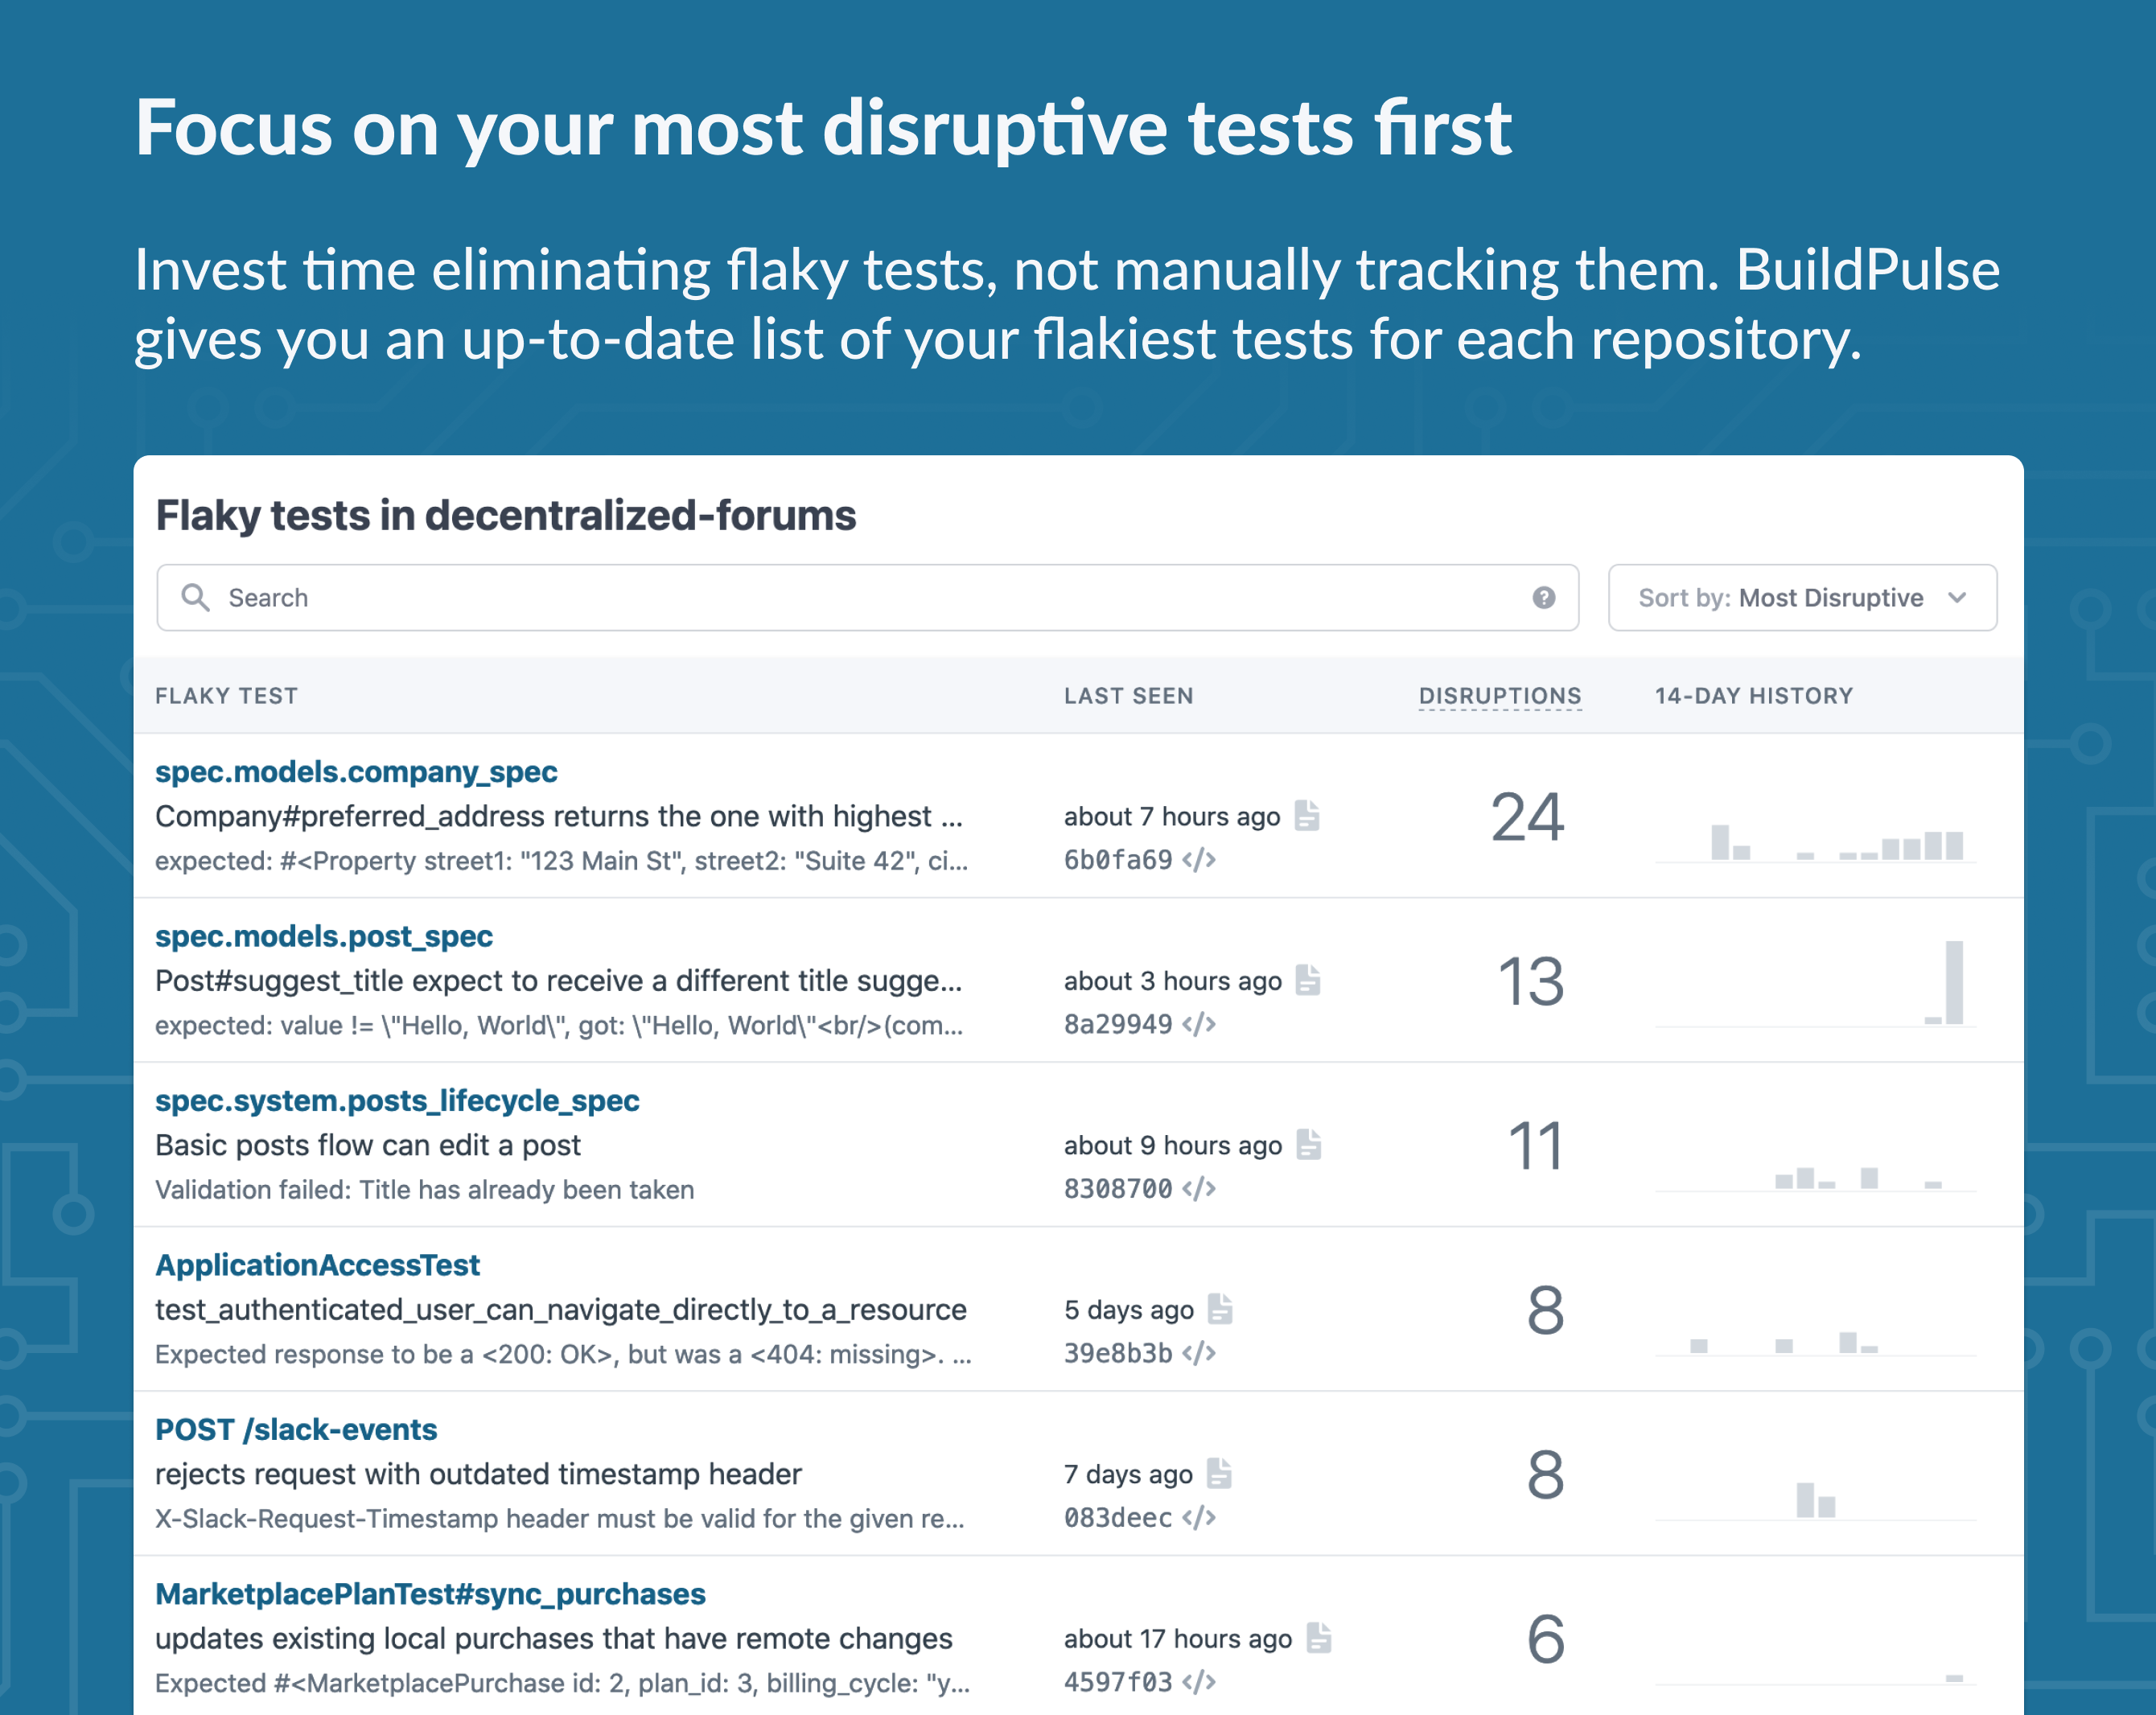Image resolution: width=2156 pixels, height=1715 pixels.
Task: View code icon beside commit 6b0fa69
Action: pos(1198,860)
